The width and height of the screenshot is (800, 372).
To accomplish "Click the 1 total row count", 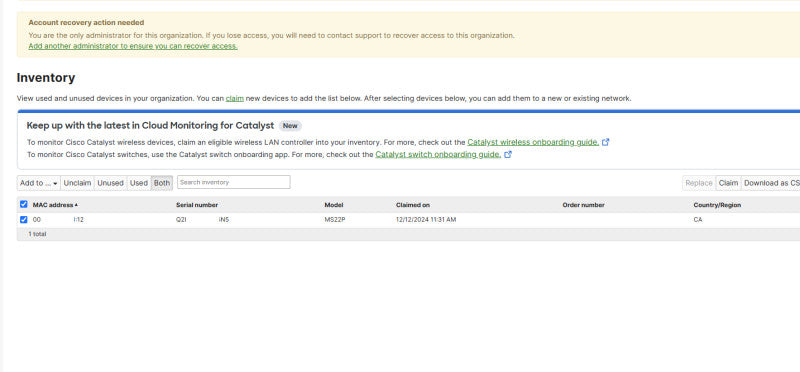I will tap(37, 234).
